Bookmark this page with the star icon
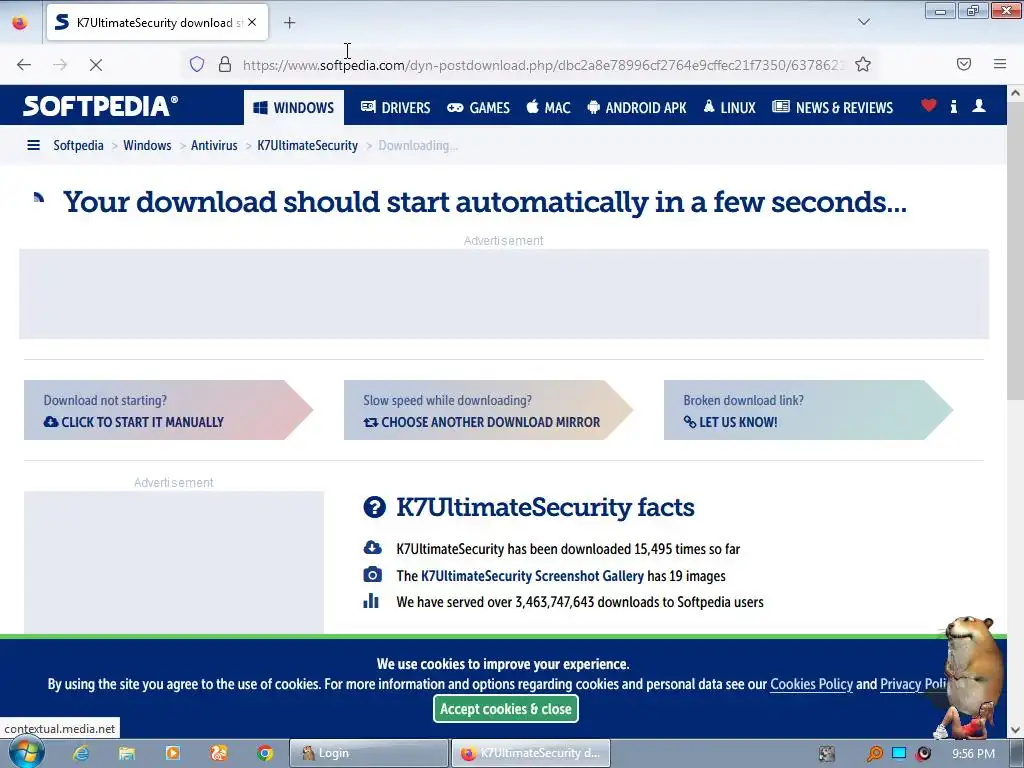 (863, 64)
